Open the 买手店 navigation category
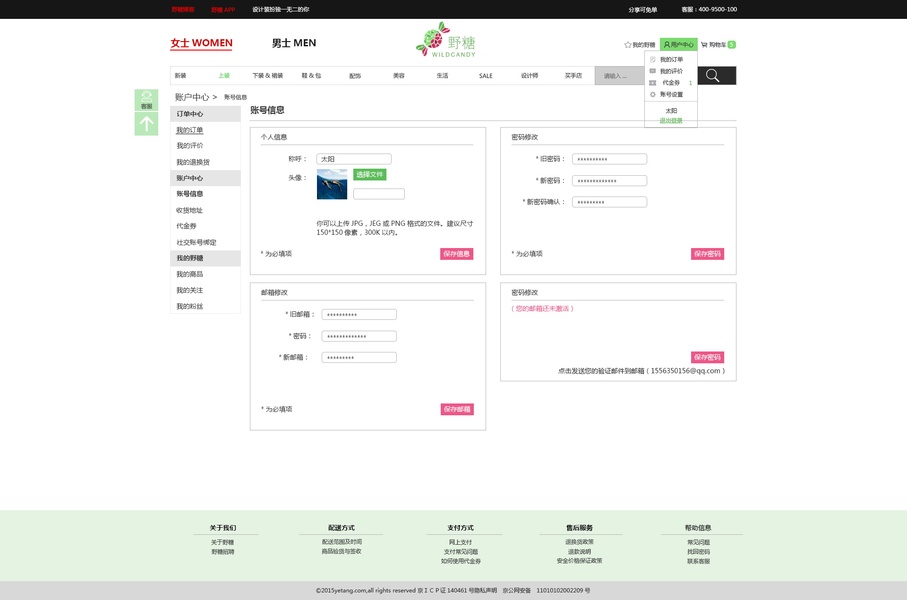 pos(573,76)
